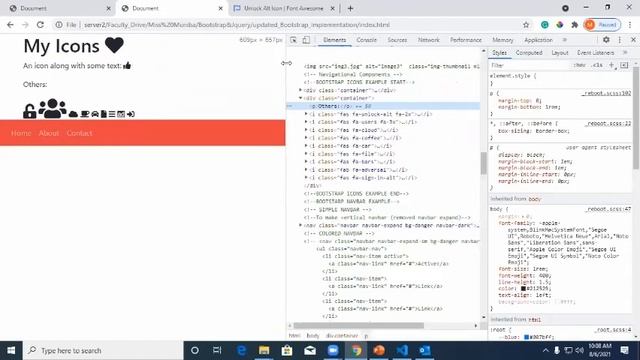The height and width of the screenshot is (360, 640).
Task: Open the _reboot.scss:302 source link
Action: tap(606, 93)
